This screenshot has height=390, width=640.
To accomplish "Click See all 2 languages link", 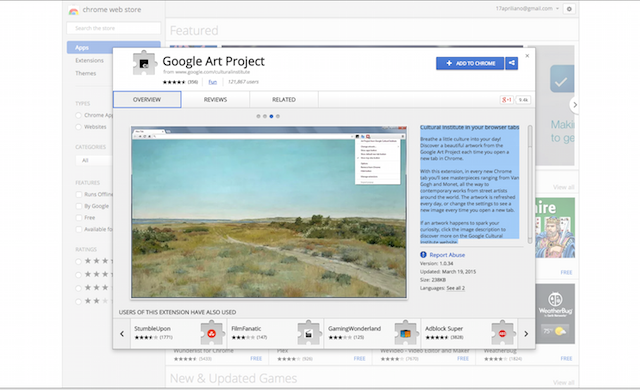I will click(456, 288).
